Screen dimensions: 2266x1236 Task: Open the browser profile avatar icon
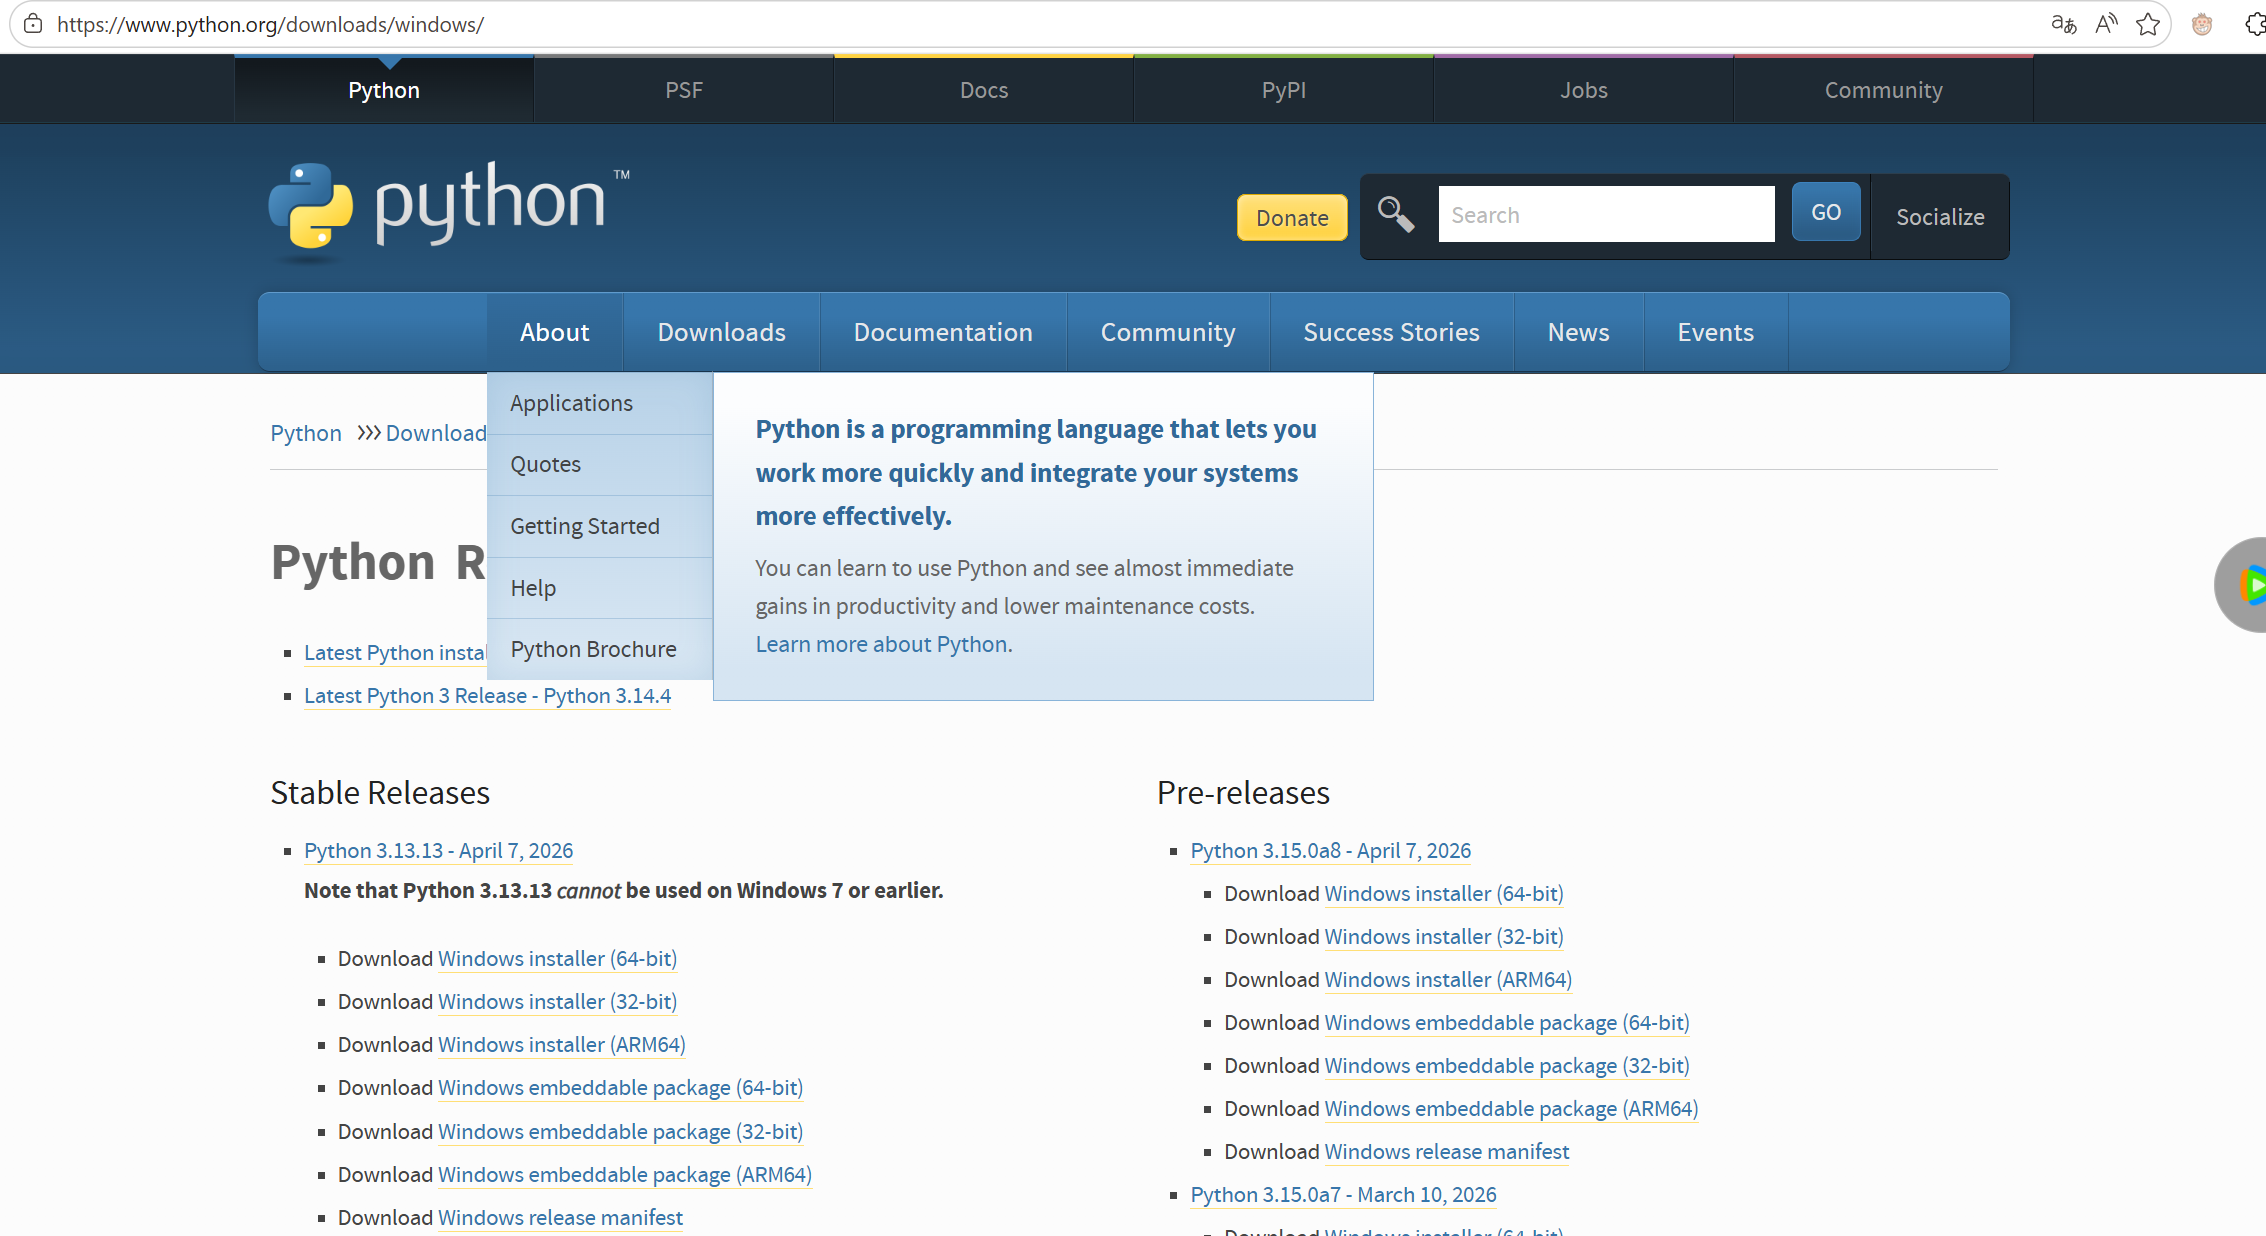tap(2202, 24)
